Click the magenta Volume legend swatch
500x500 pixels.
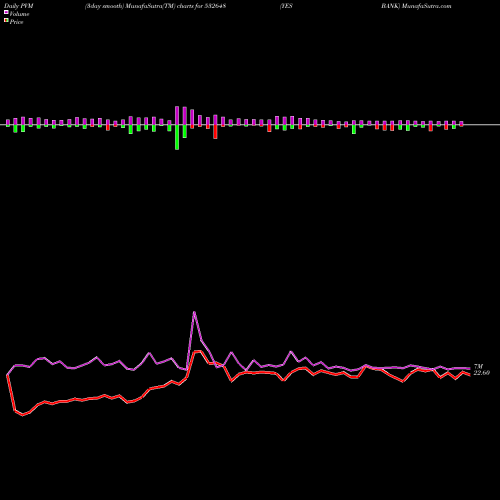pyautogui.click(x=6, y=13)
